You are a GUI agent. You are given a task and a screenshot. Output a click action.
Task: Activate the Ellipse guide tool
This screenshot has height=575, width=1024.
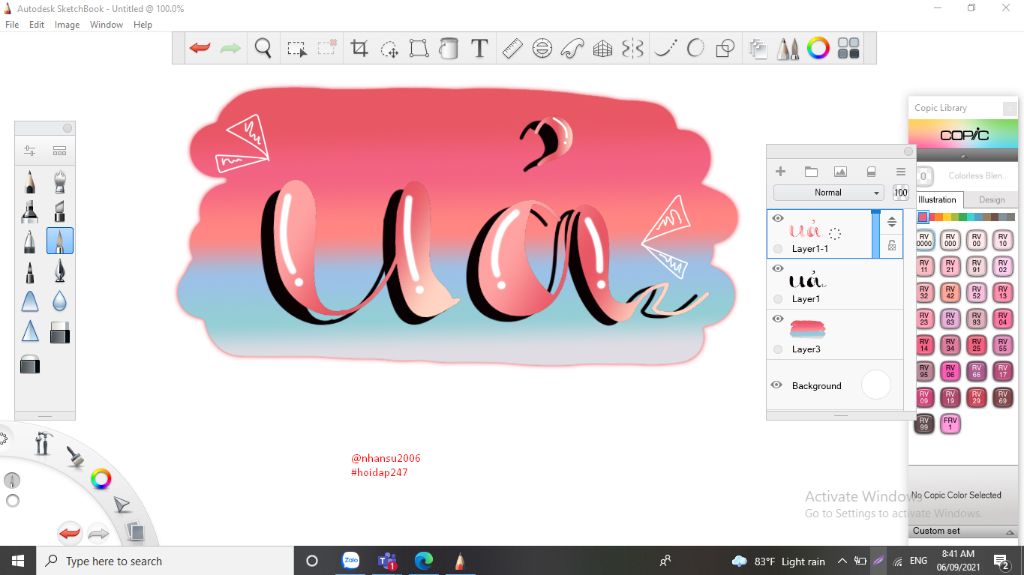tap(542, 48)
